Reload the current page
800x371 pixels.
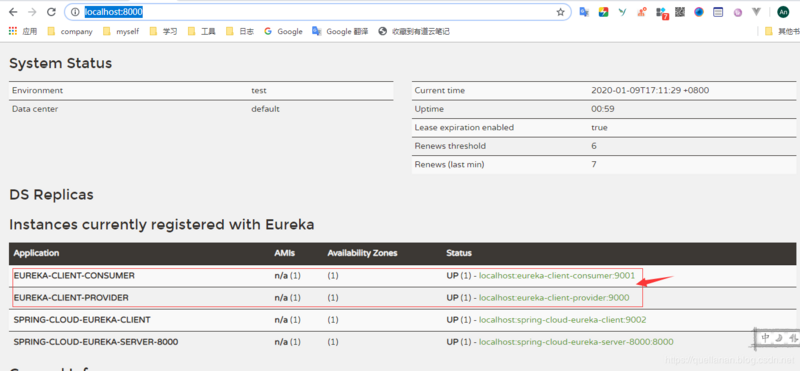click(51, 12)
